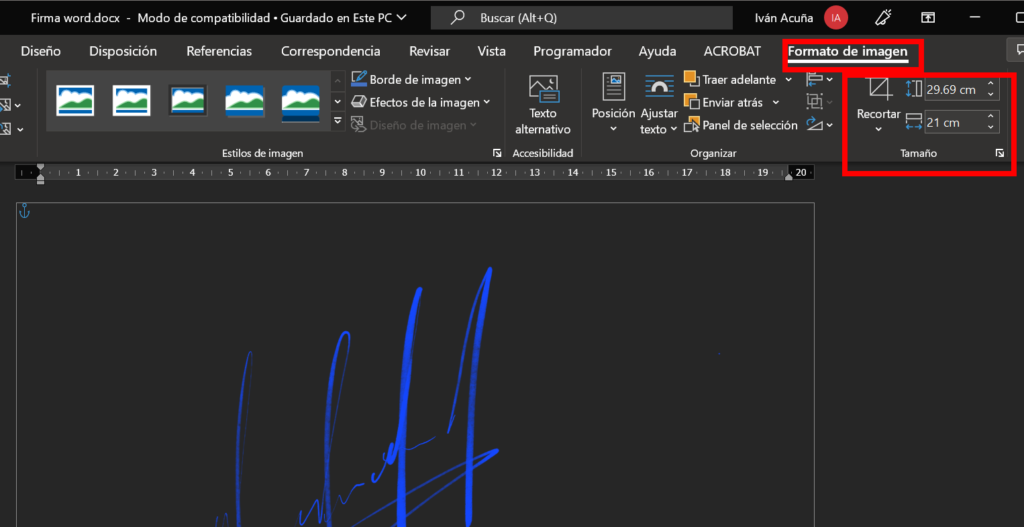Screen dimensions: 1024x527
Task: Click the Recortar crop tool icon
Action: click(x=879, y=89)
